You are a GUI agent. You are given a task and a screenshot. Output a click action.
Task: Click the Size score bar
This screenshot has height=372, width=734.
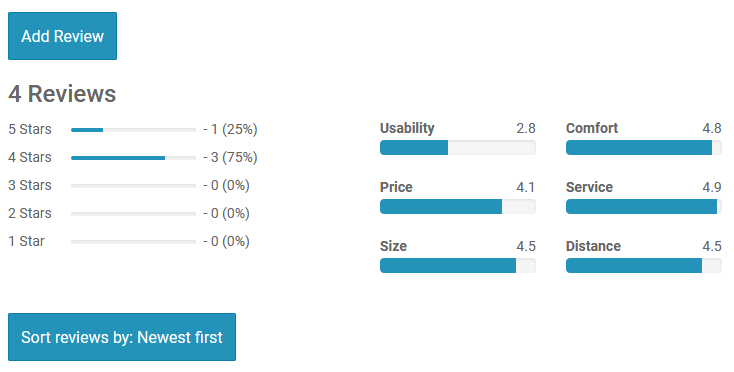coord(458,265)
